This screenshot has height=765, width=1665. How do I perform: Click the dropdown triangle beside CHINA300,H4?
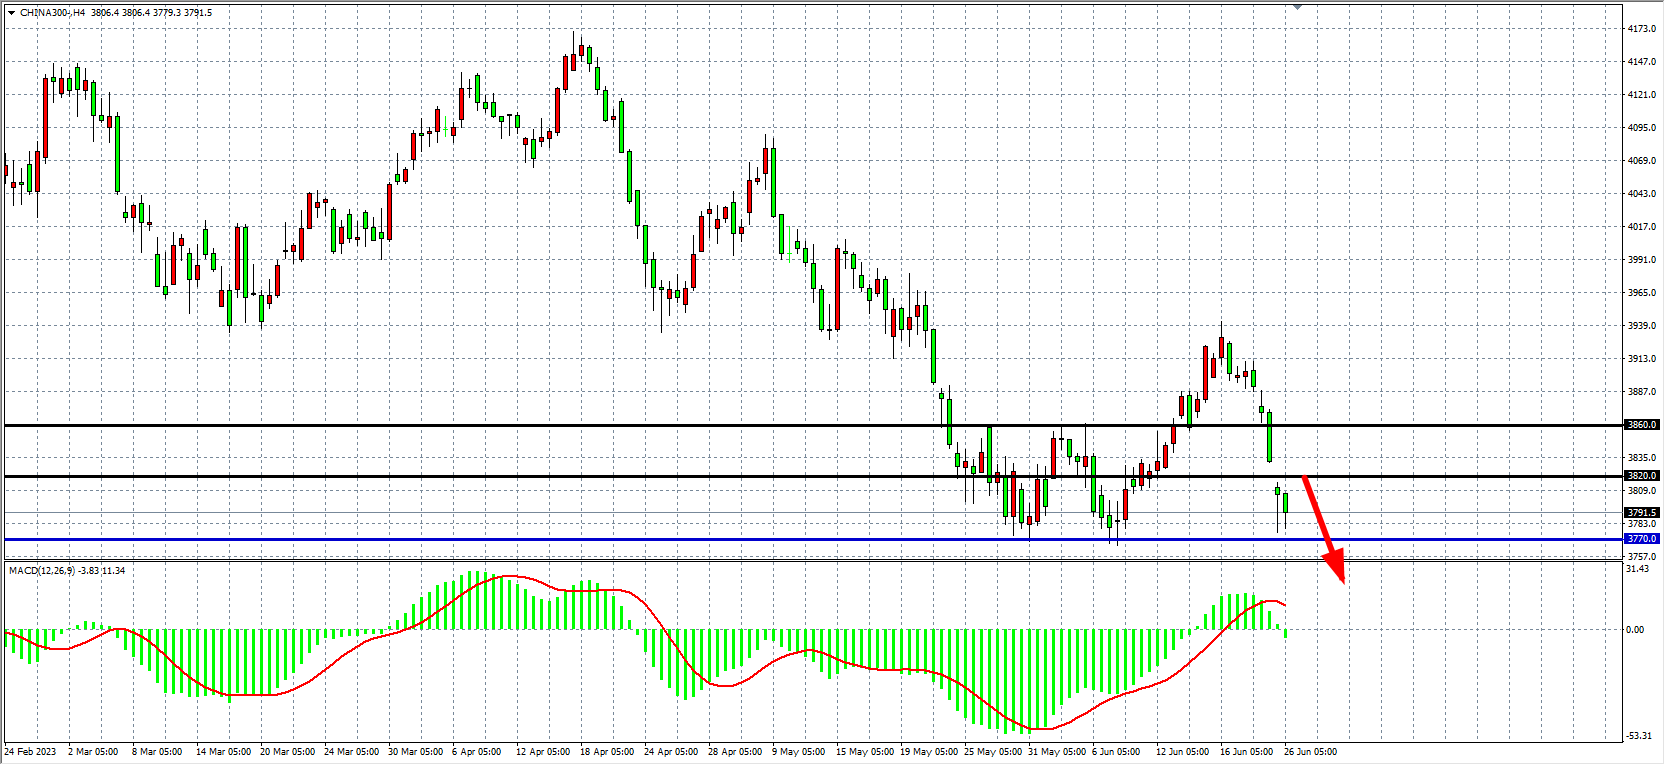point(11,13)
